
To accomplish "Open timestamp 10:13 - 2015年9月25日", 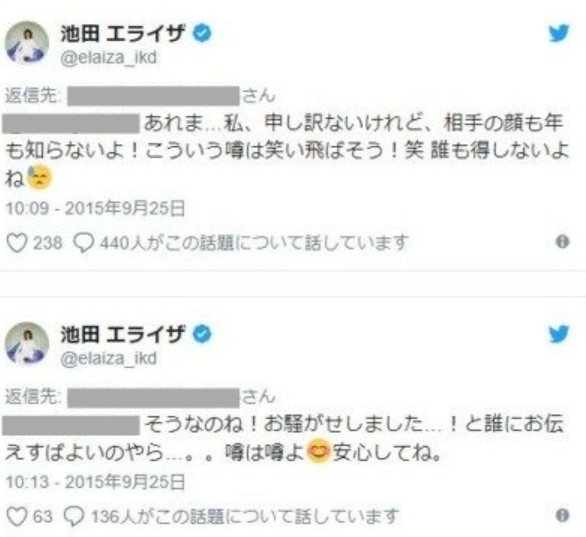I will click(95, 482).
